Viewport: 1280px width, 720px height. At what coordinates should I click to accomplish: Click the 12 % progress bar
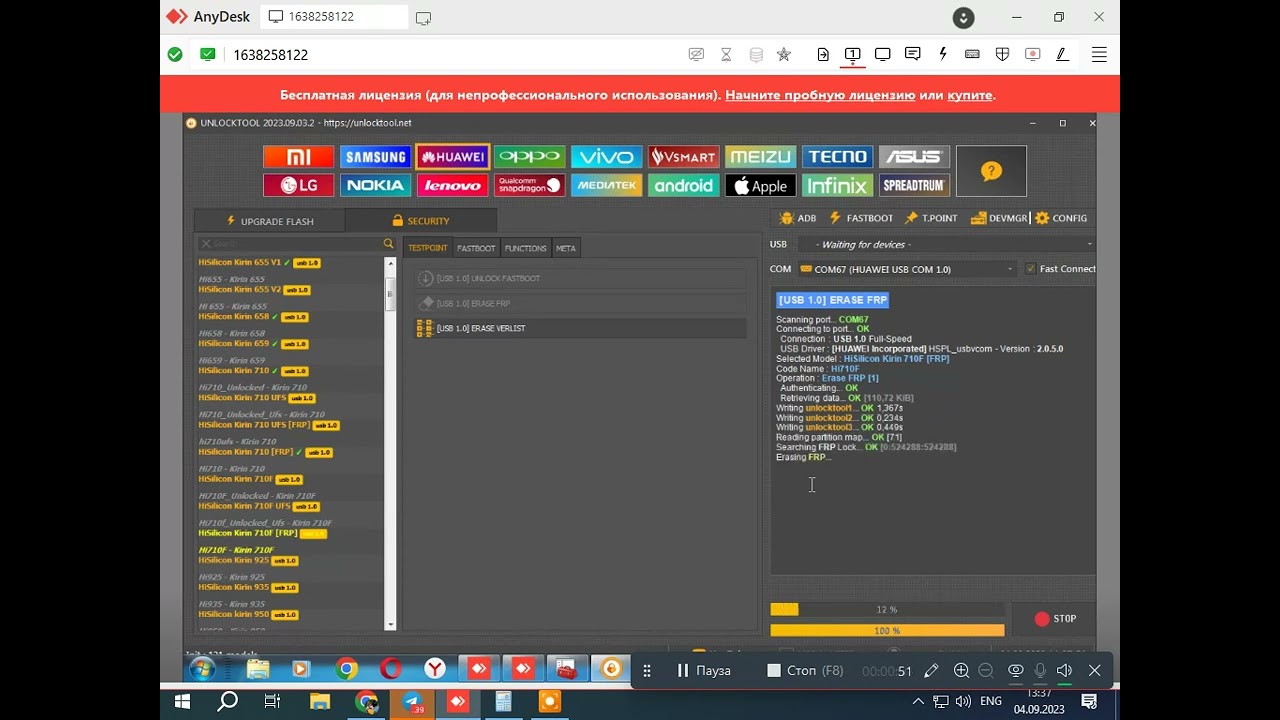tap(887, 610)
